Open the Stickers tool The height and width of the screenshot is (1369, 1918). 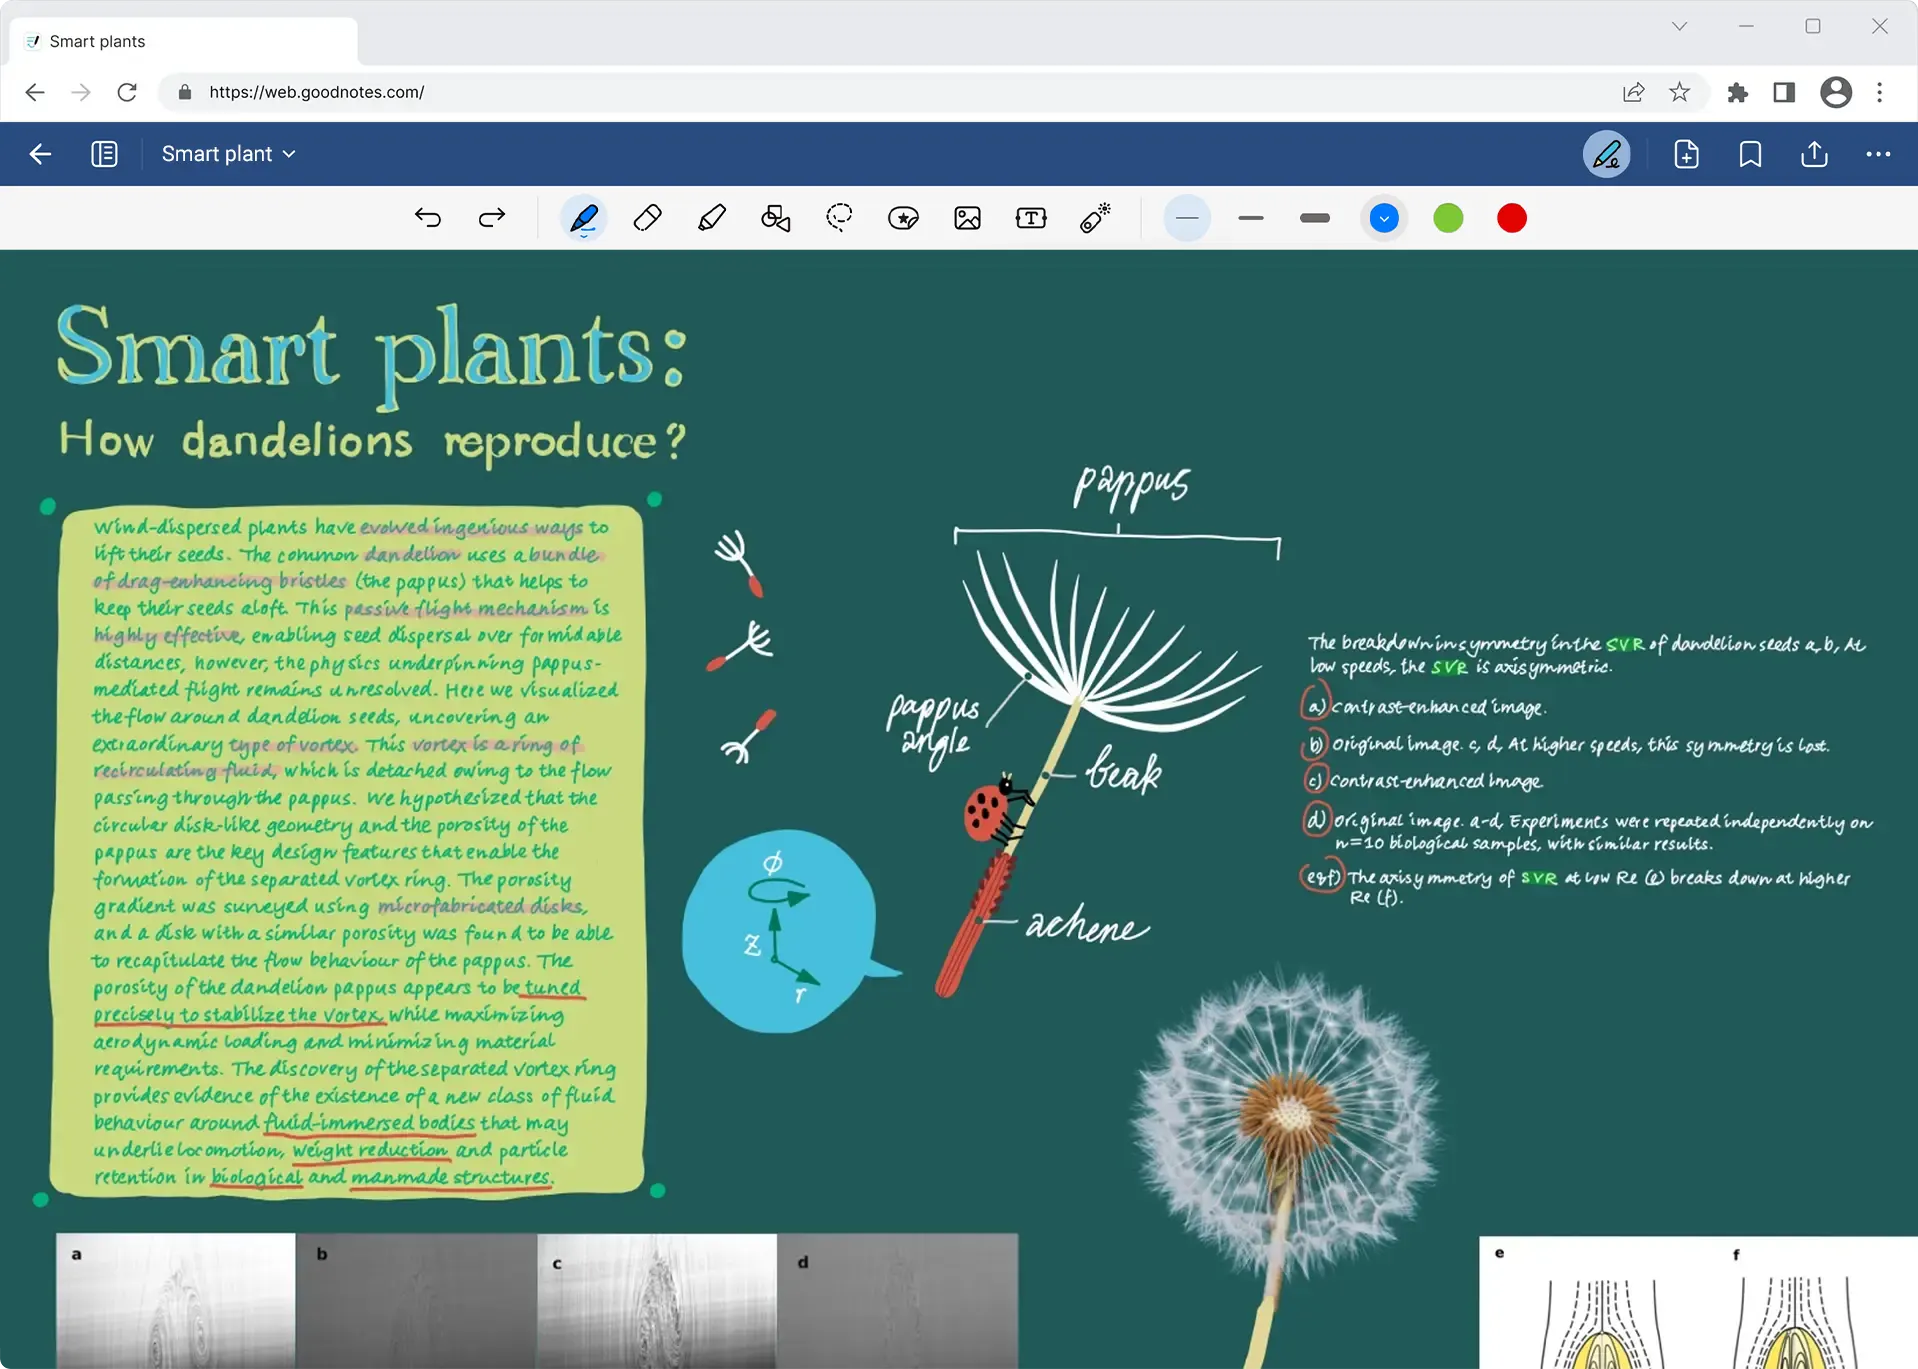click(903, 218)
